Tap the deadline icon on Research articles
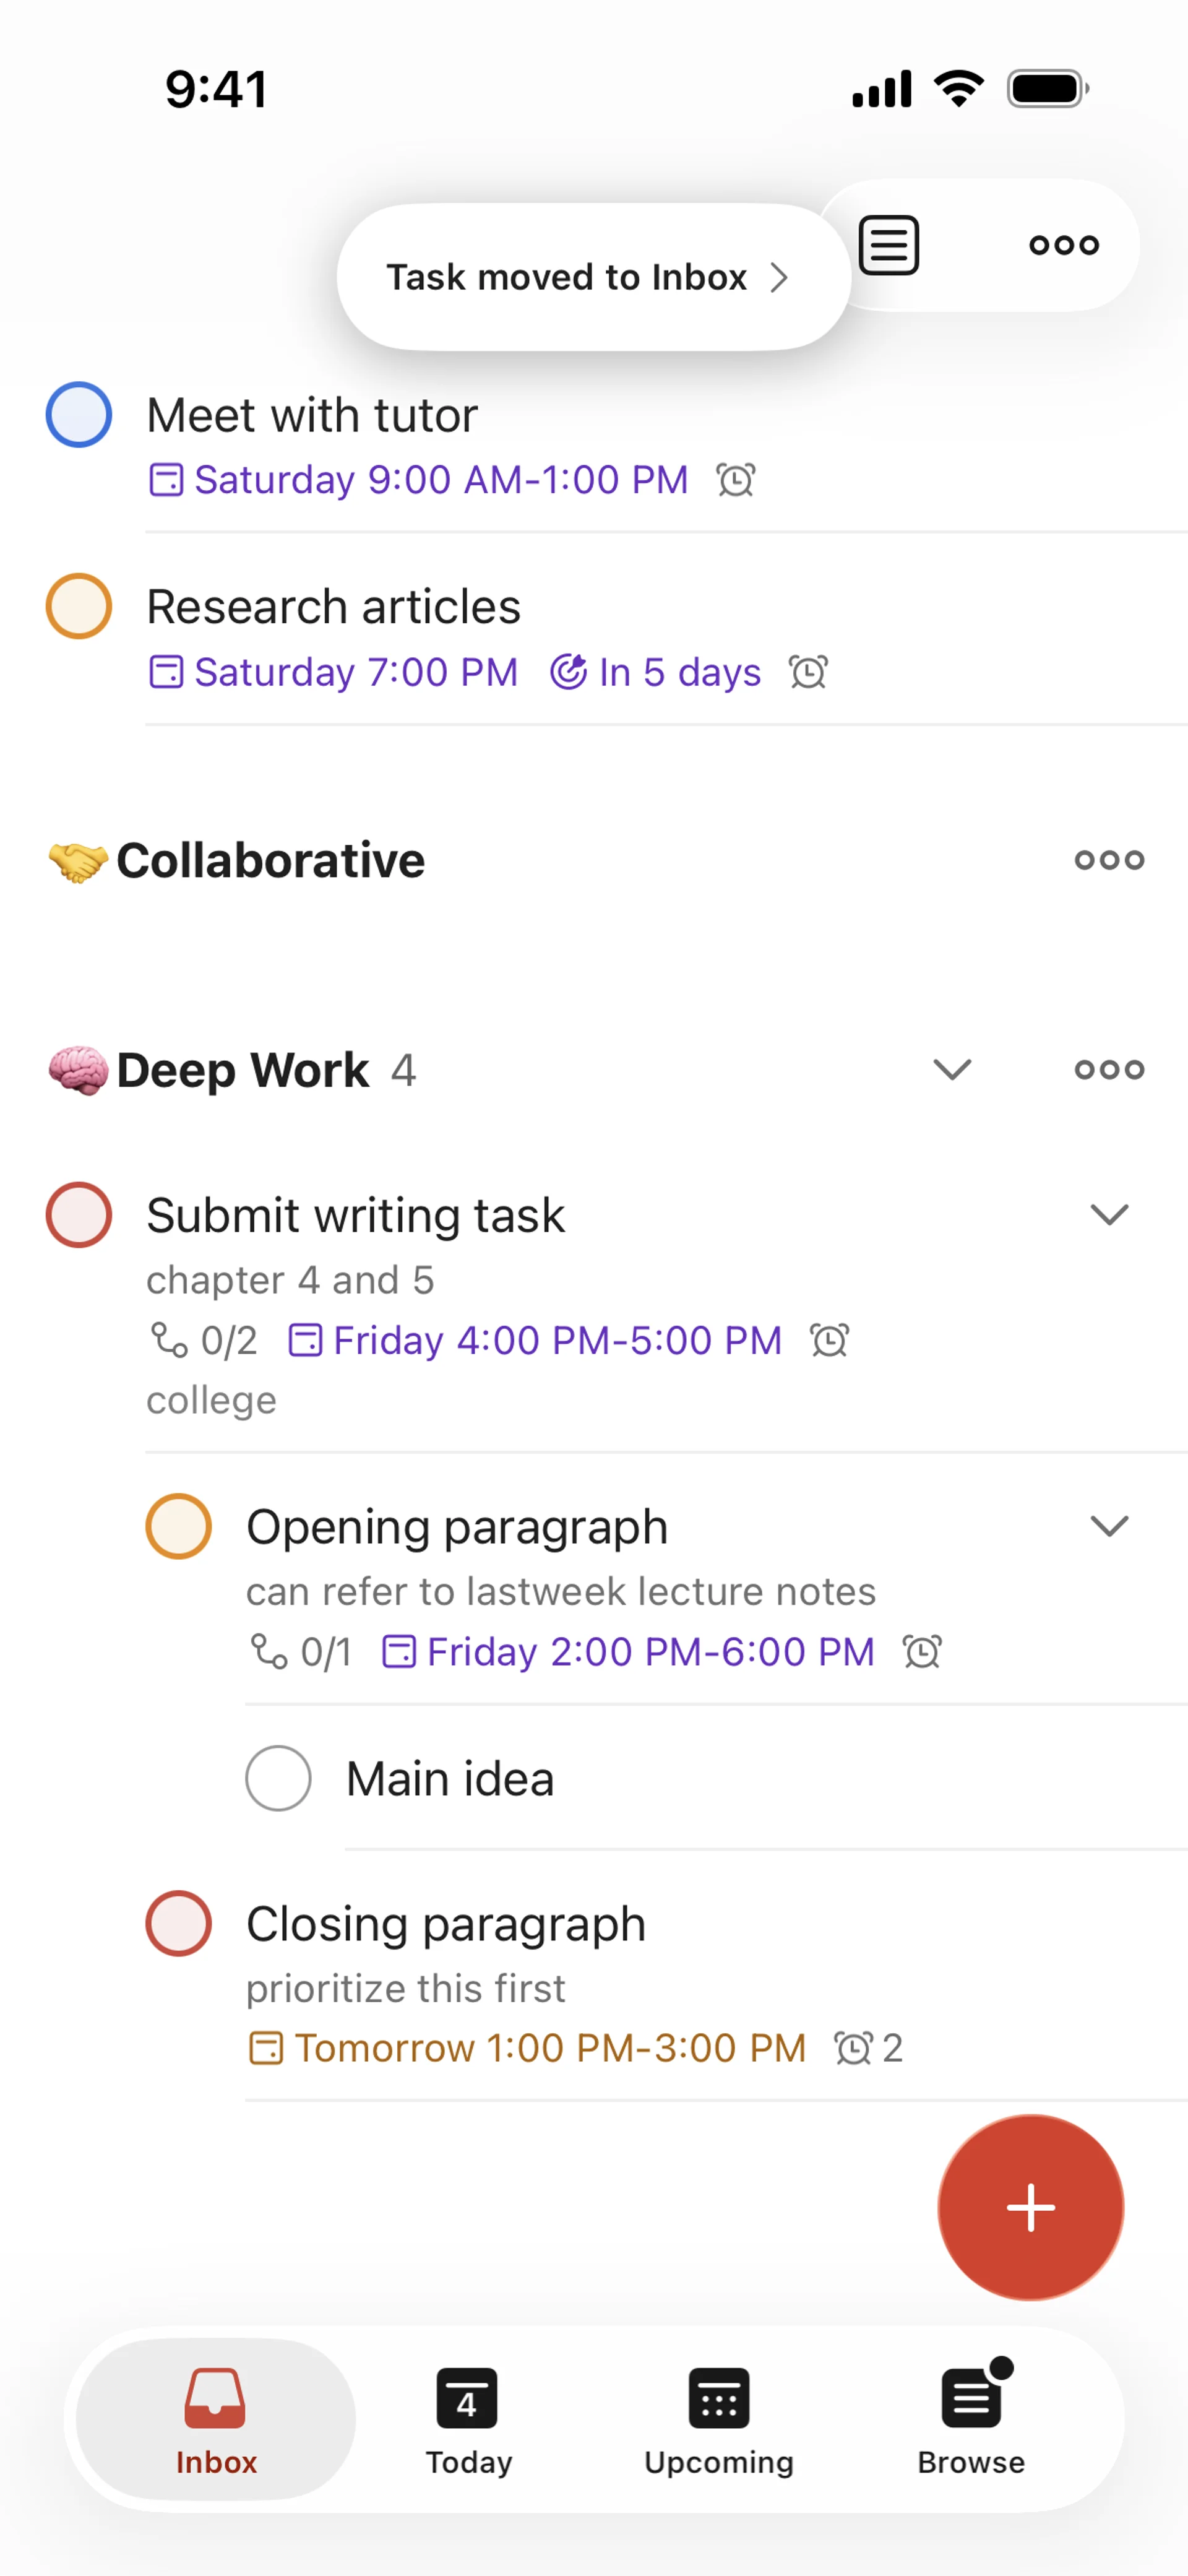Screen dimensions: 1188x2576 pos(568,672)
